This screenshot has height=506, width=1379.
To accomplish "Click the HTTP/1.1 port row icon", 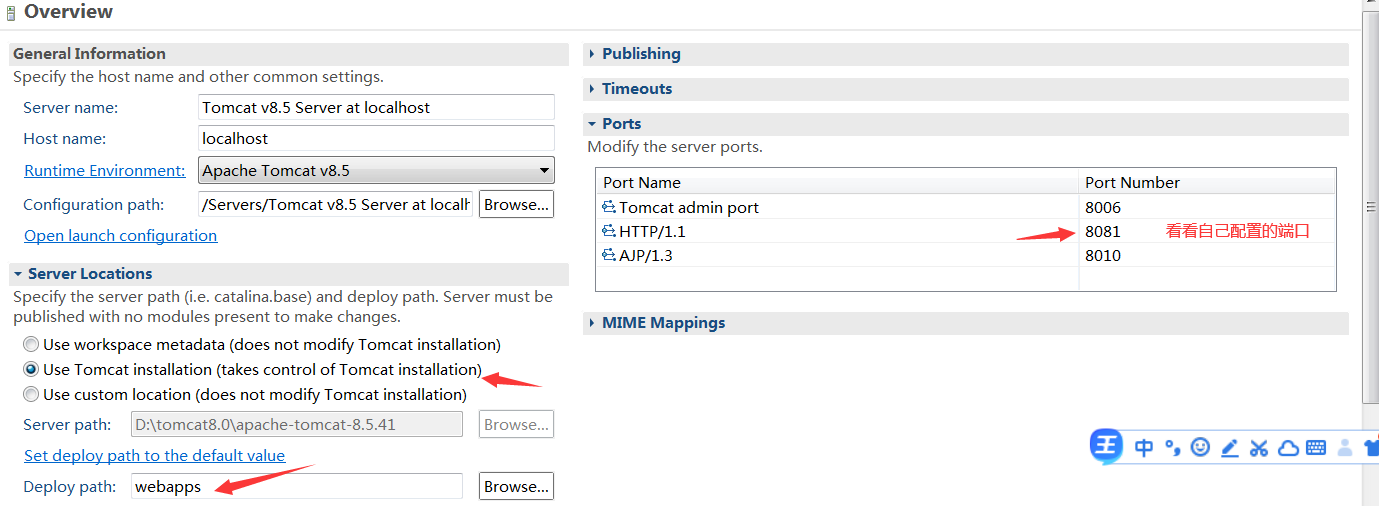I will click(609, 231).
